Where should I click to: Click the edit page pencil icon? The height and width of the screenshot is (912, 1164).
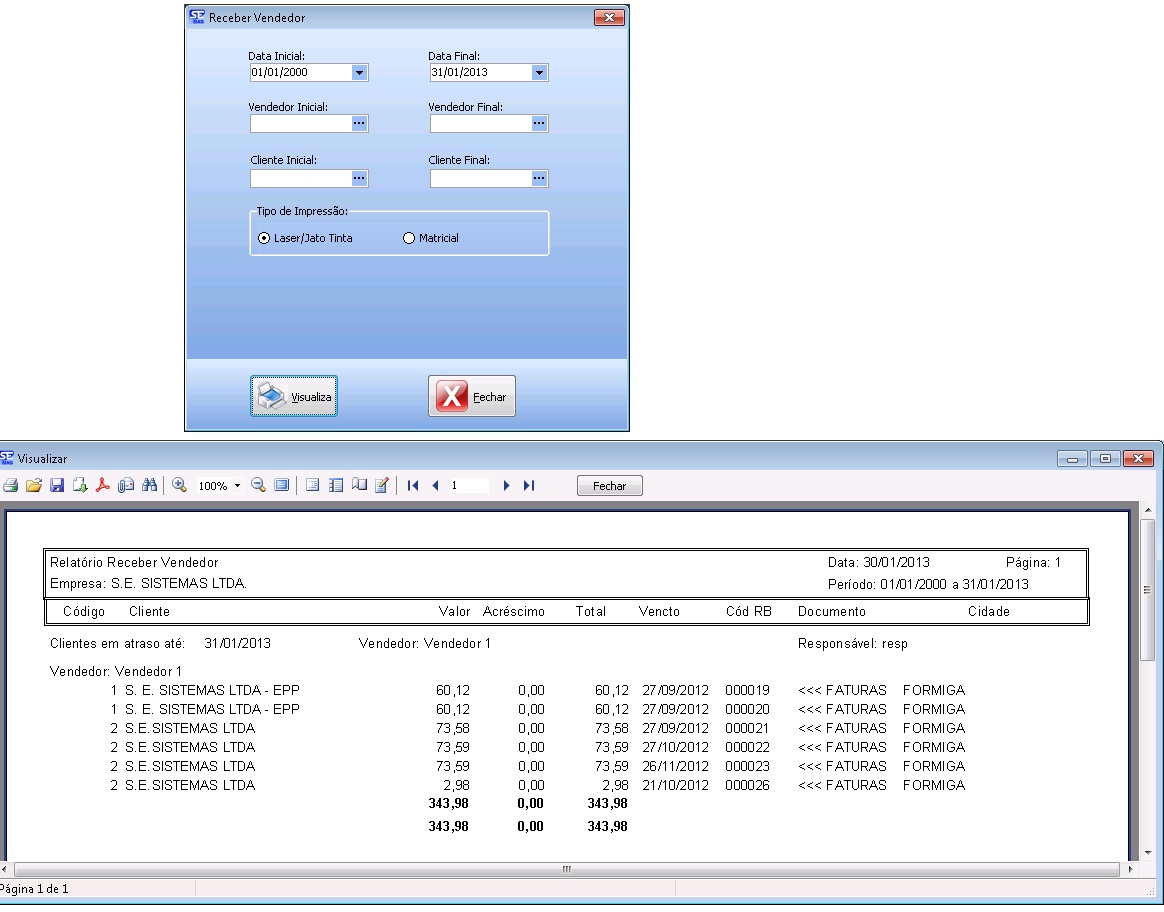[x=381, y=485]
